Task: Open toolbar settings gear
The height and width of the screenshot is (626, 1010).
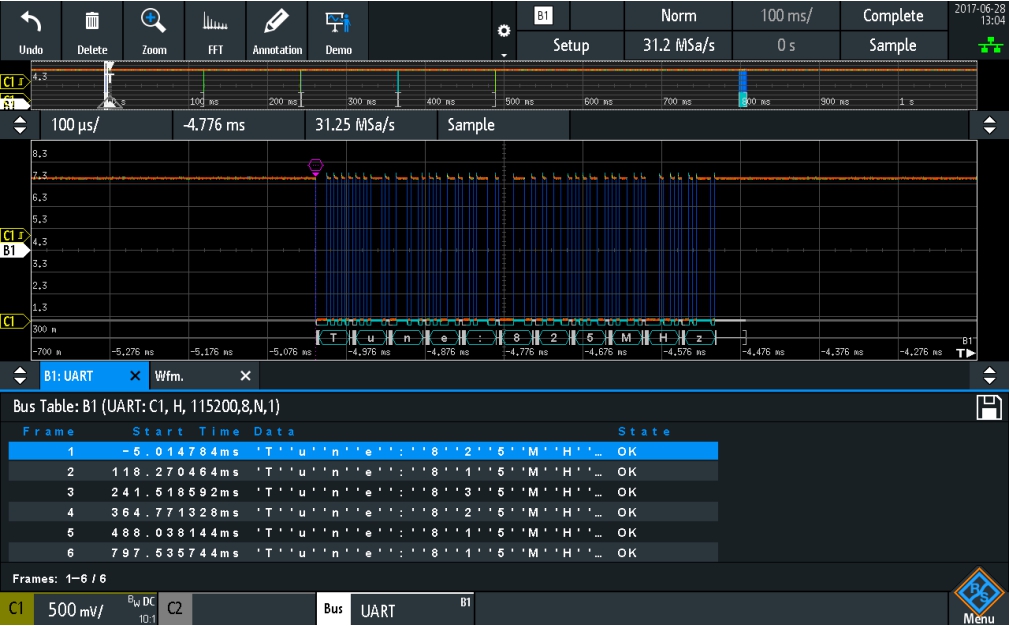Action: [x=504, y=31]
